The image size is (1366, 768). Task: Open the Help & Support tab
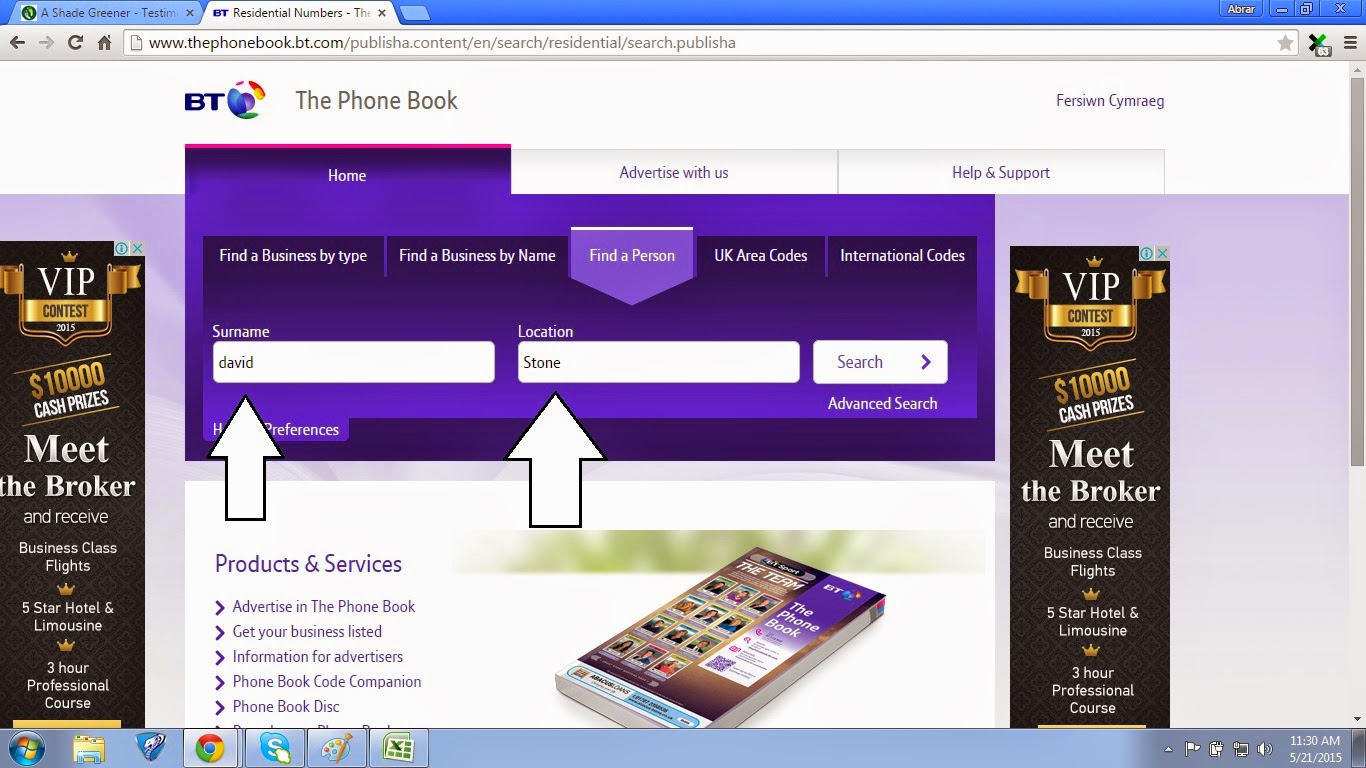point(1001,172)
